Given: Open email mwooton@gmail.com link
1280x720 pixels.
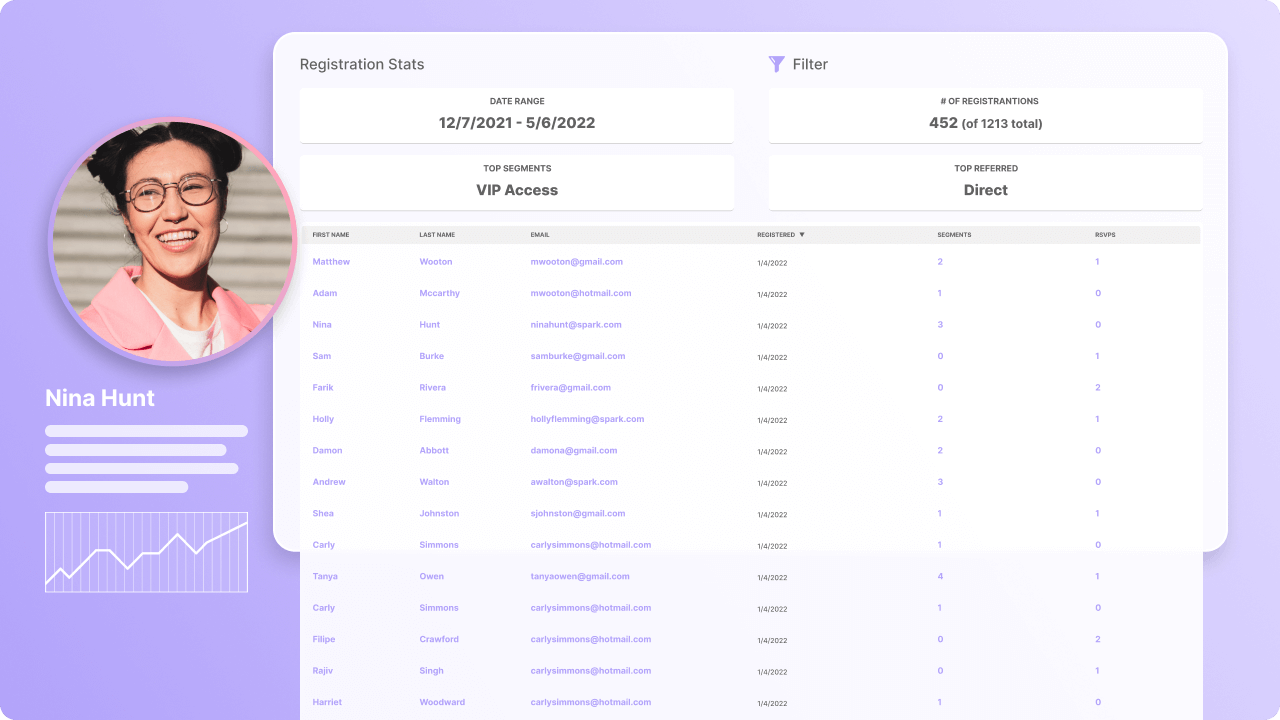Looking at the screenshot, I should (576, 262).
